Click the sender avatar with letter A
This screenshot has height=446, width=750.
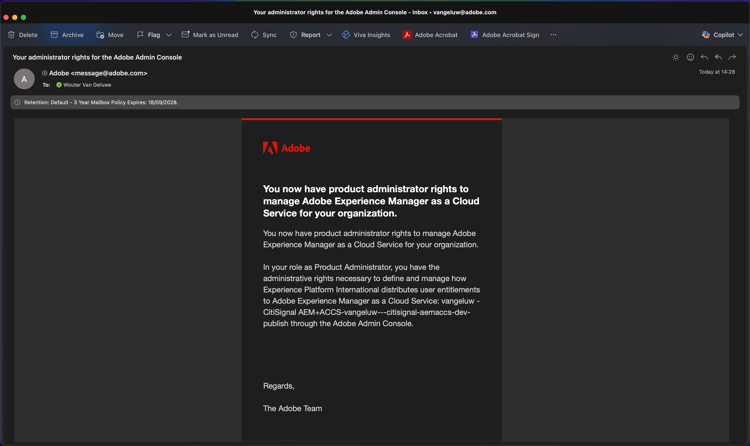pyautogui.click(x=24, y=79)
